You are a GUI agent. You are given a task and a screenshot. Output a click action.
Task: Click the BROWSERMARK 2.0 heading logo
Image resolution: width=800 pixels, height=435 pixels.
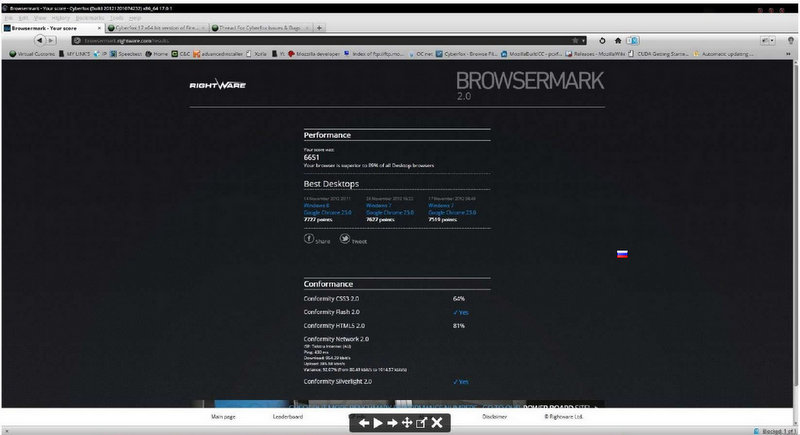click(530, 85)
